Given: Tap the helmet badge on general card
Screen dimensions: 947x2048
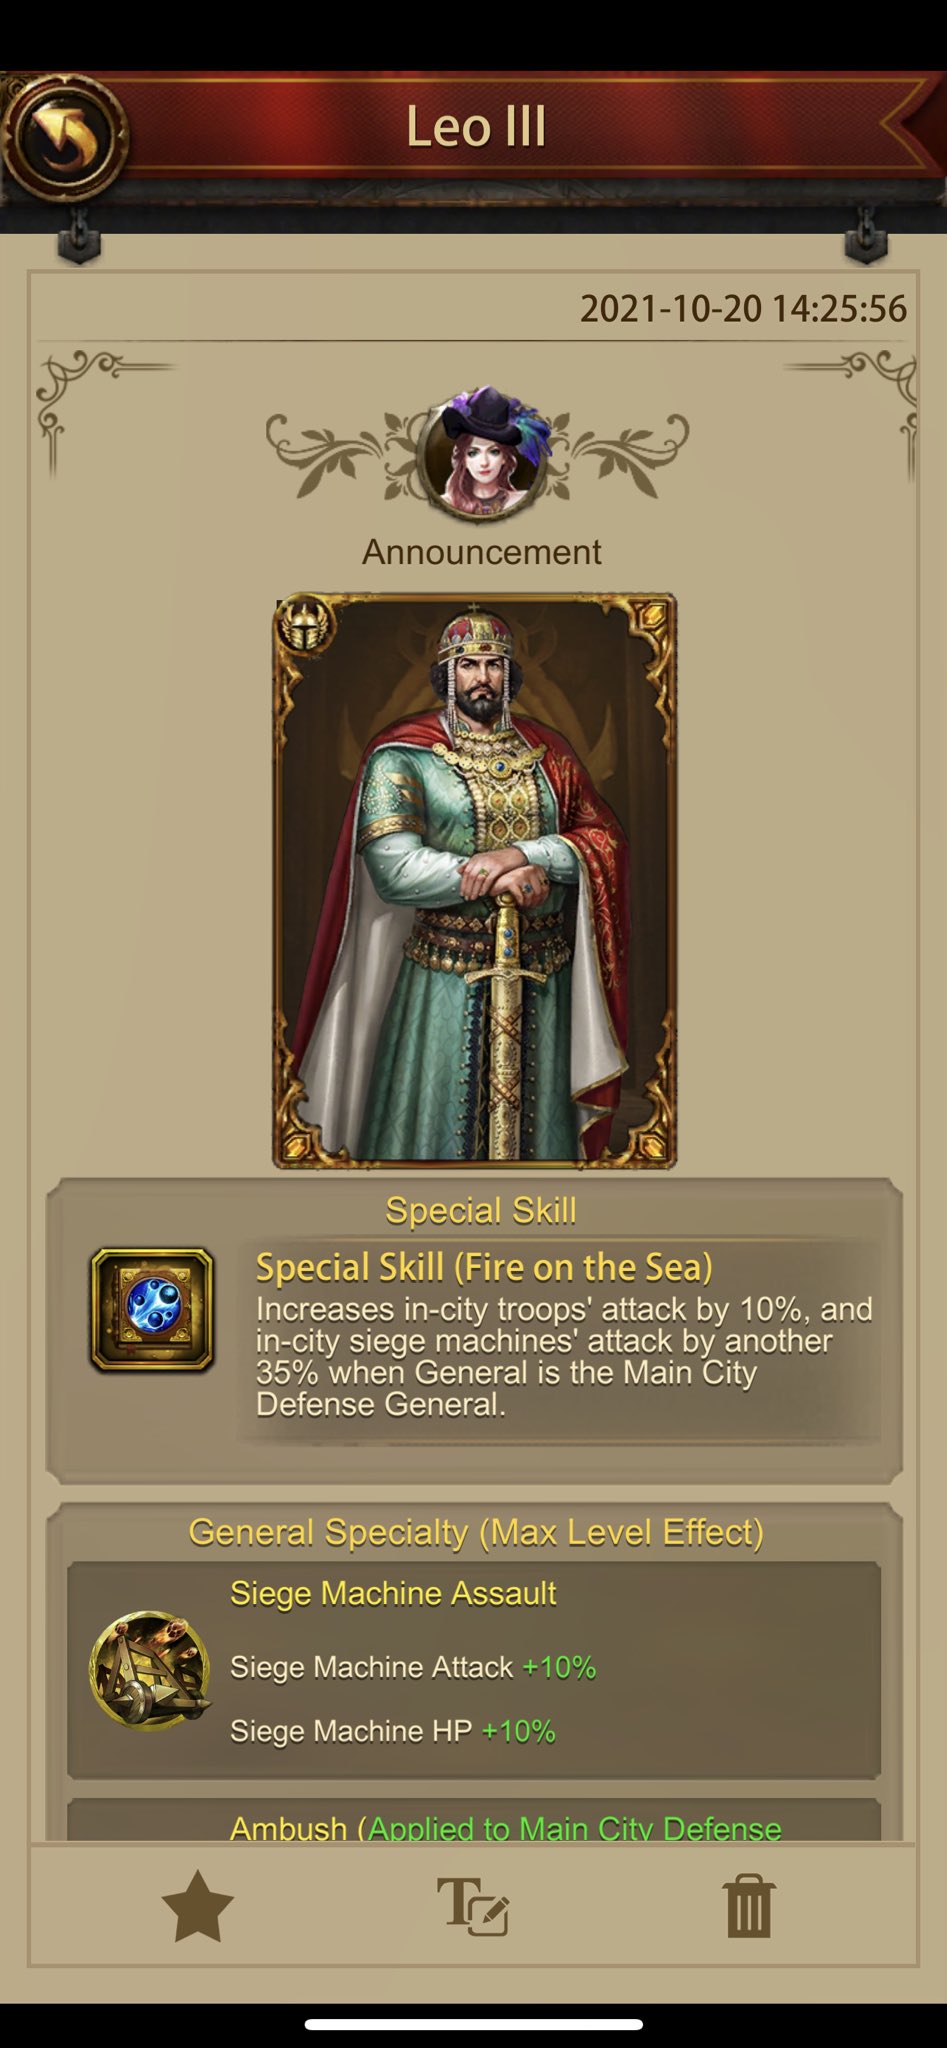Looking at the screenshot, I should point(305,625).
